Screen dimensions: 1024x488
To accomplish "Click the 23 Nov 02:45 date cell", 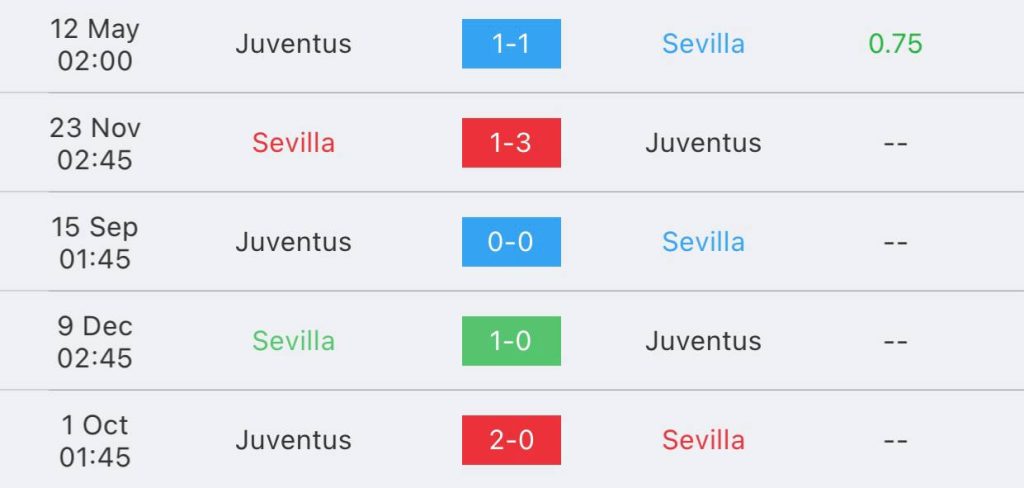I will [96, 143].
